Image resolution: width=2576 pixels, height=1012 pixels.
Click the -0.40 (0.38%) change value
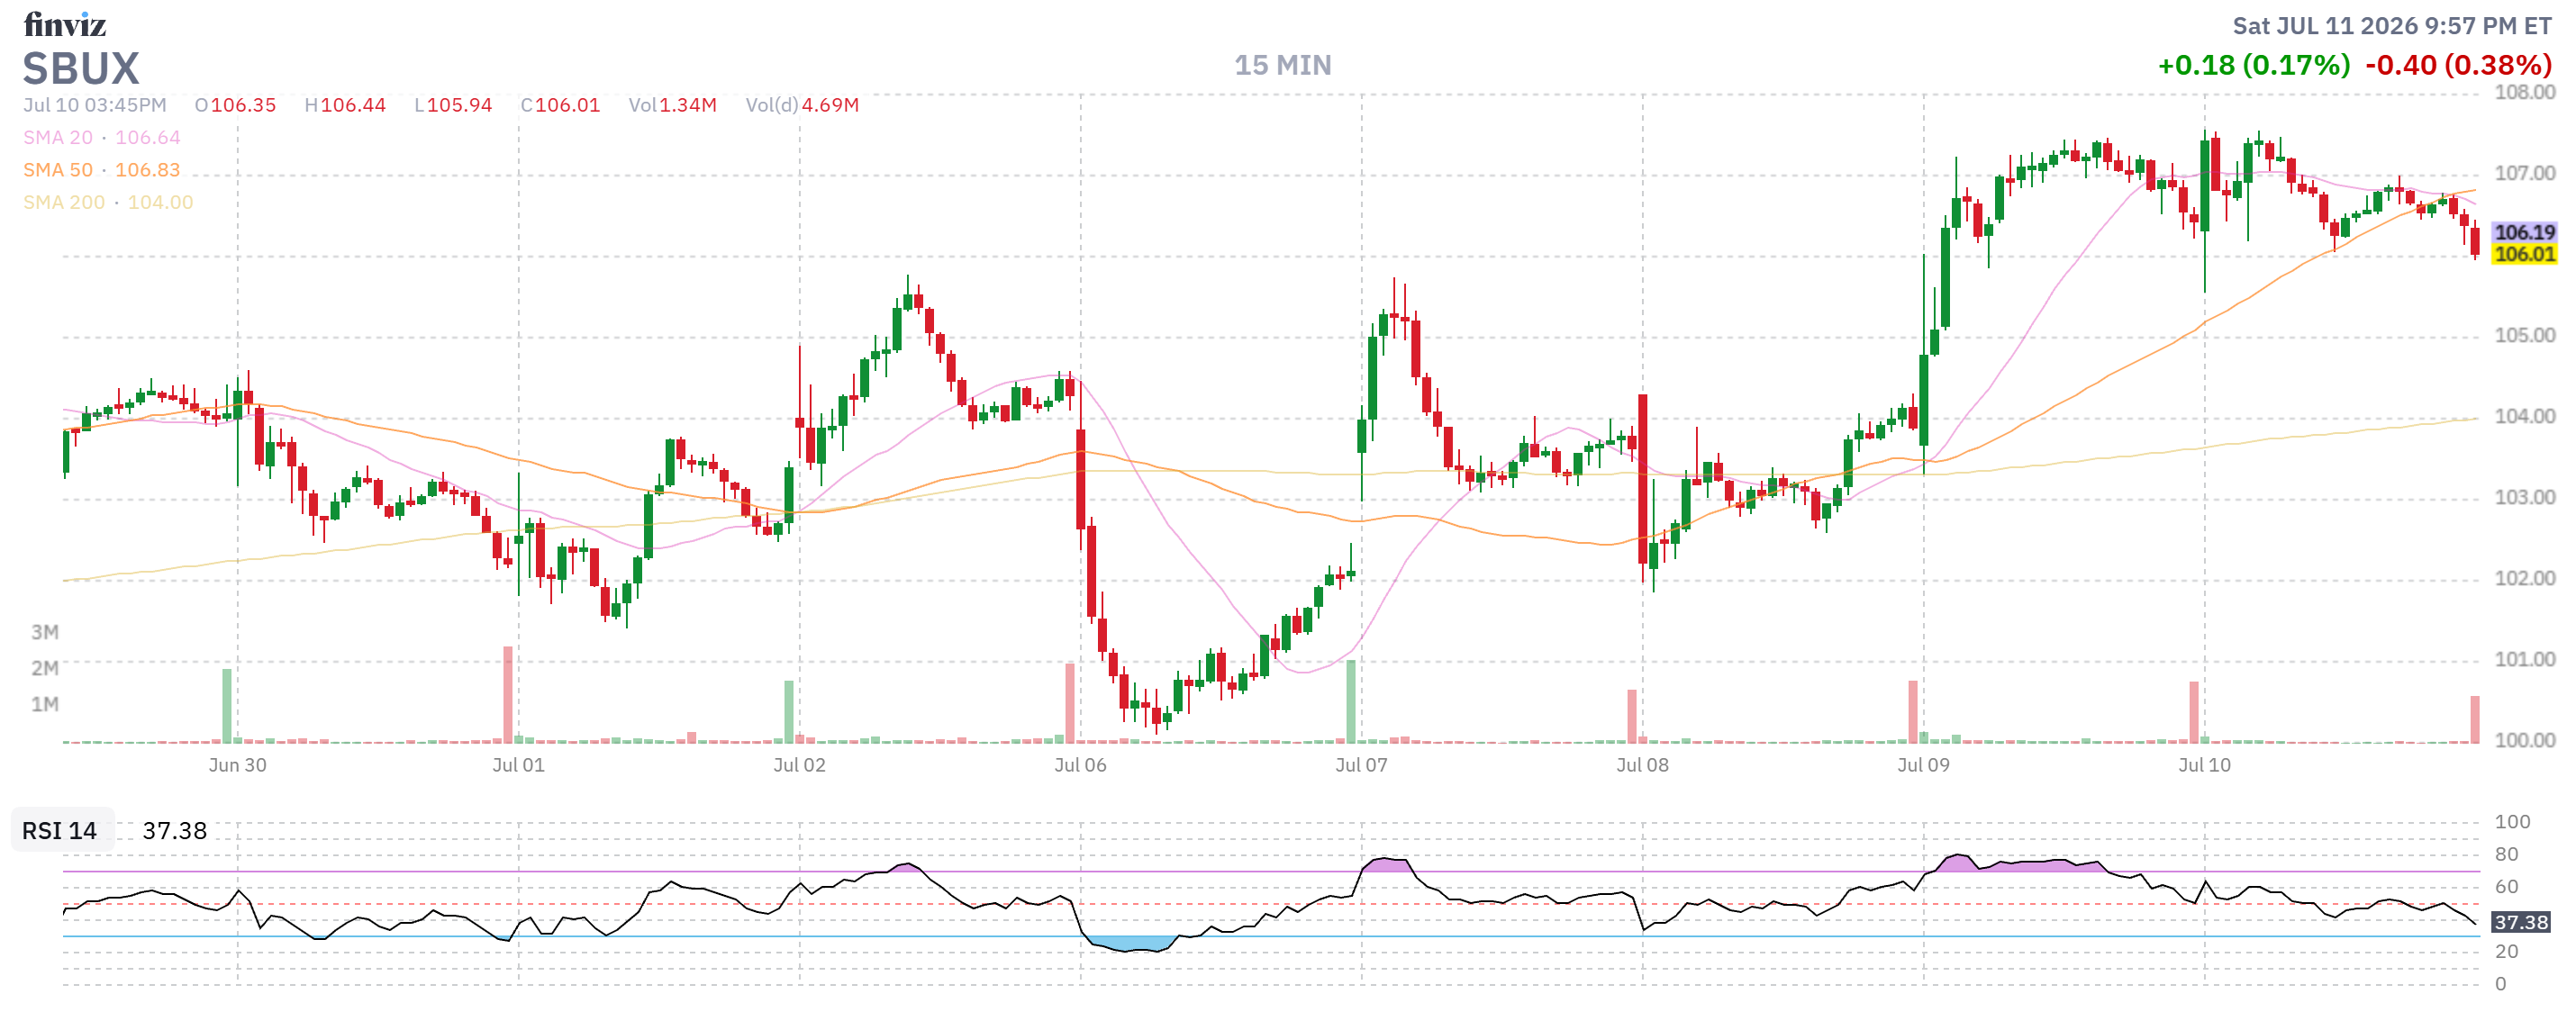click(x=2458, y=65)
